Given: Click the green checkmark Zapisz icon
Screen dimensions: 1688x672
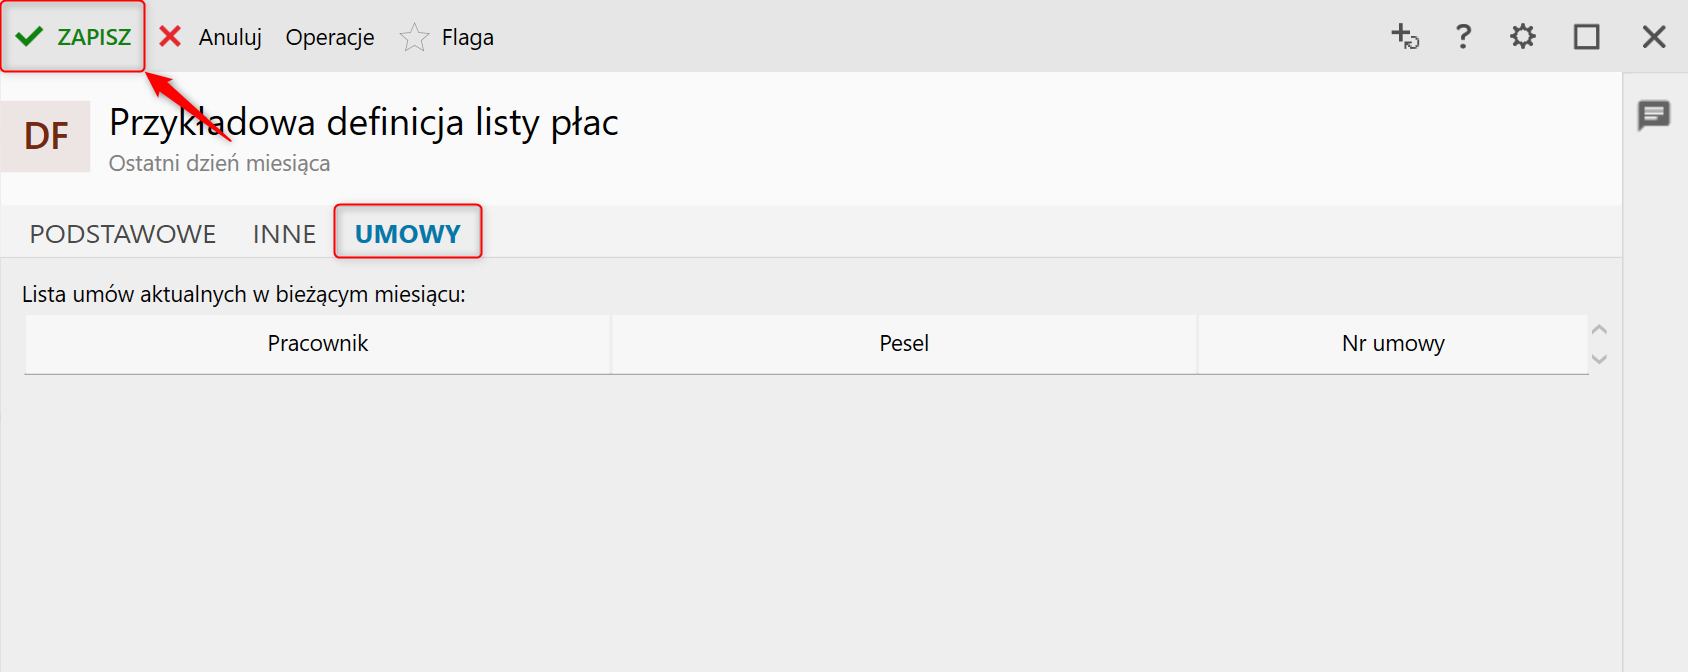Looking at the screenshot, I should 29,37.
